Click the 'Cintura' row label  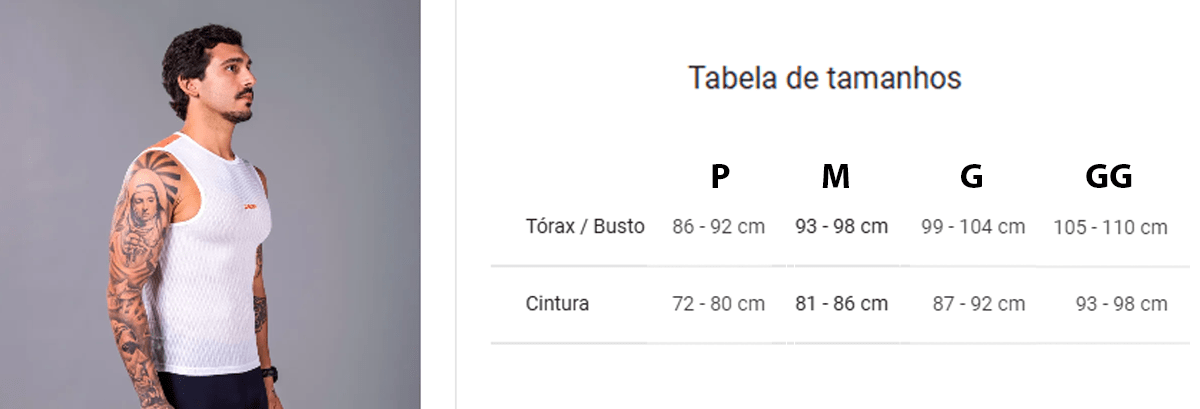point(557,303)
